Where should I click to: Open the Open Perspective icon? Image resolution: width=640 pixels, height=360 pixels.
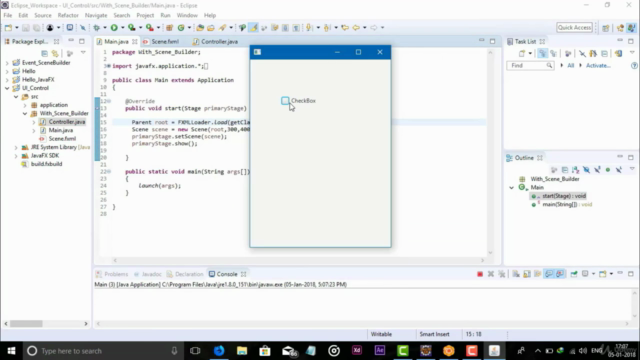click(x=606, y=28)
